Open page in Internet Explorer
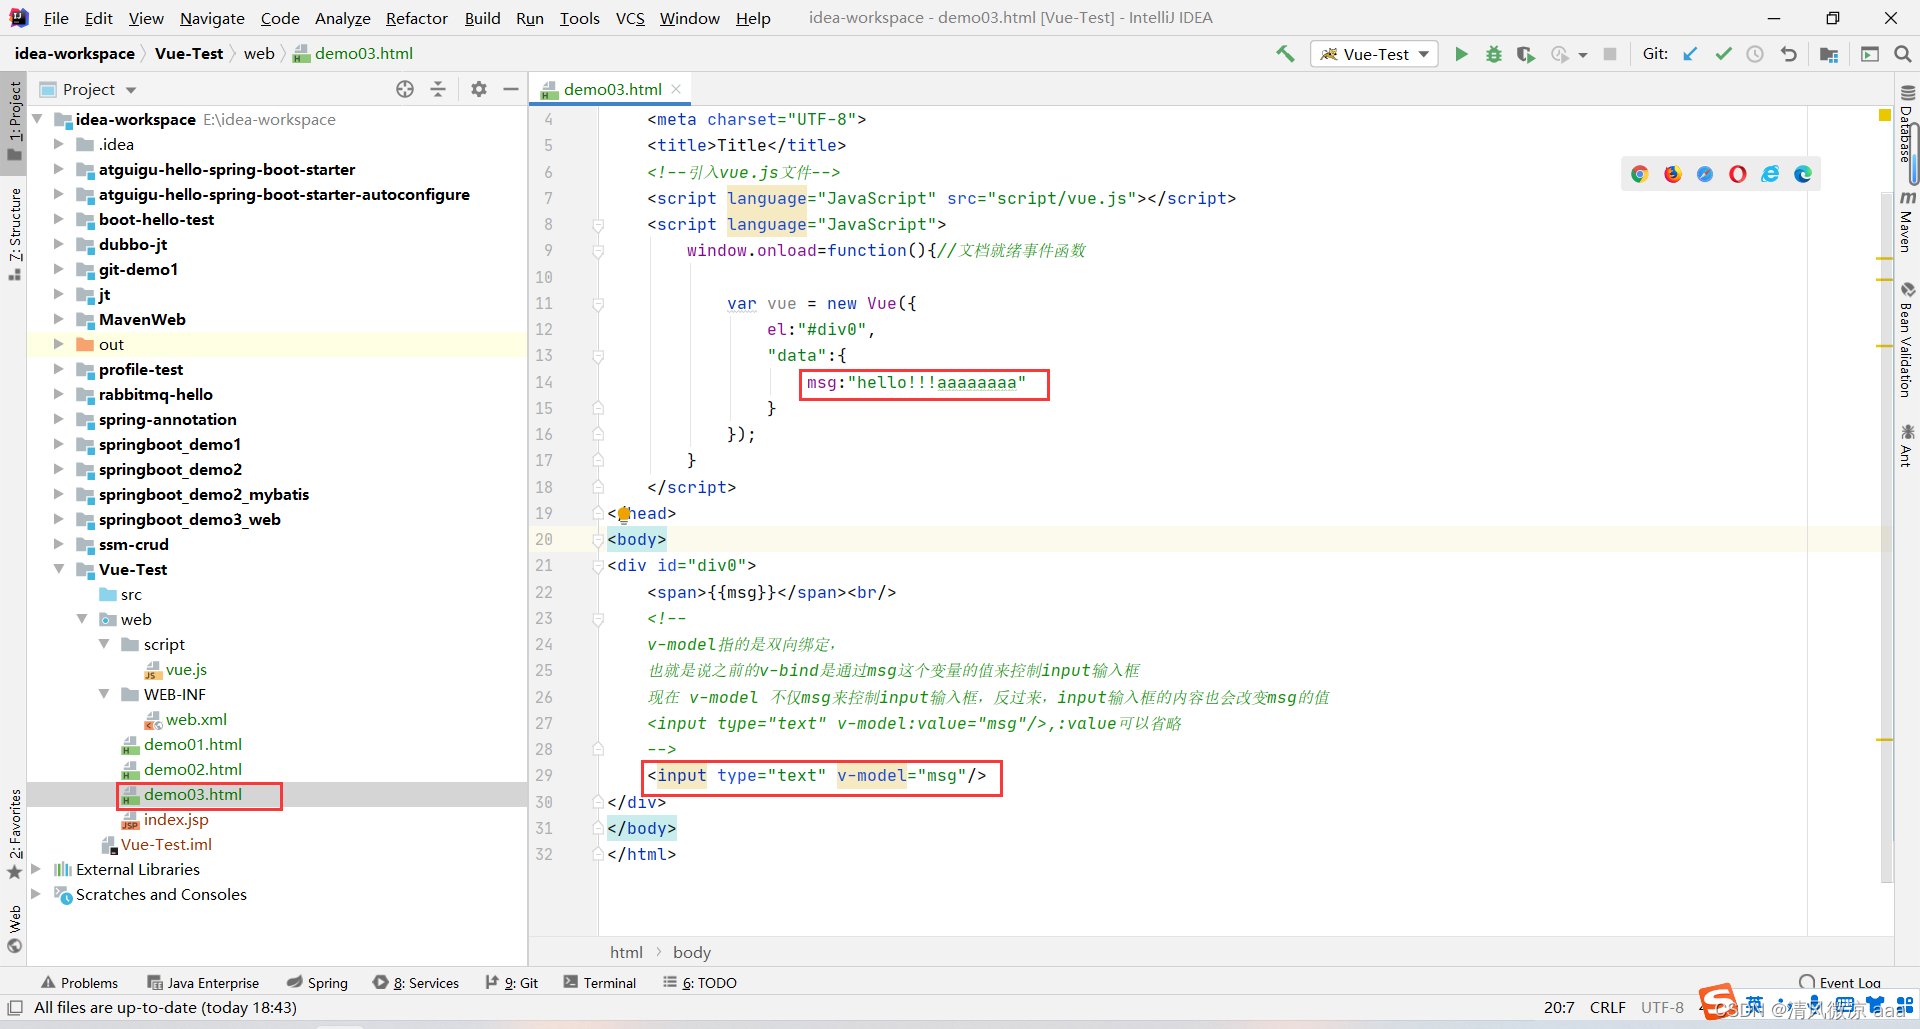The image size is (1920, 1029). [x=1770, y=174]
